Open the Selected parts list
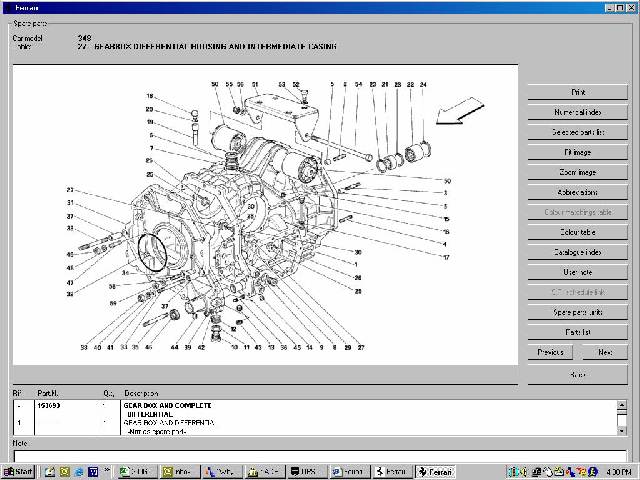This screenshot has height=480, width=640. [578, 132]
